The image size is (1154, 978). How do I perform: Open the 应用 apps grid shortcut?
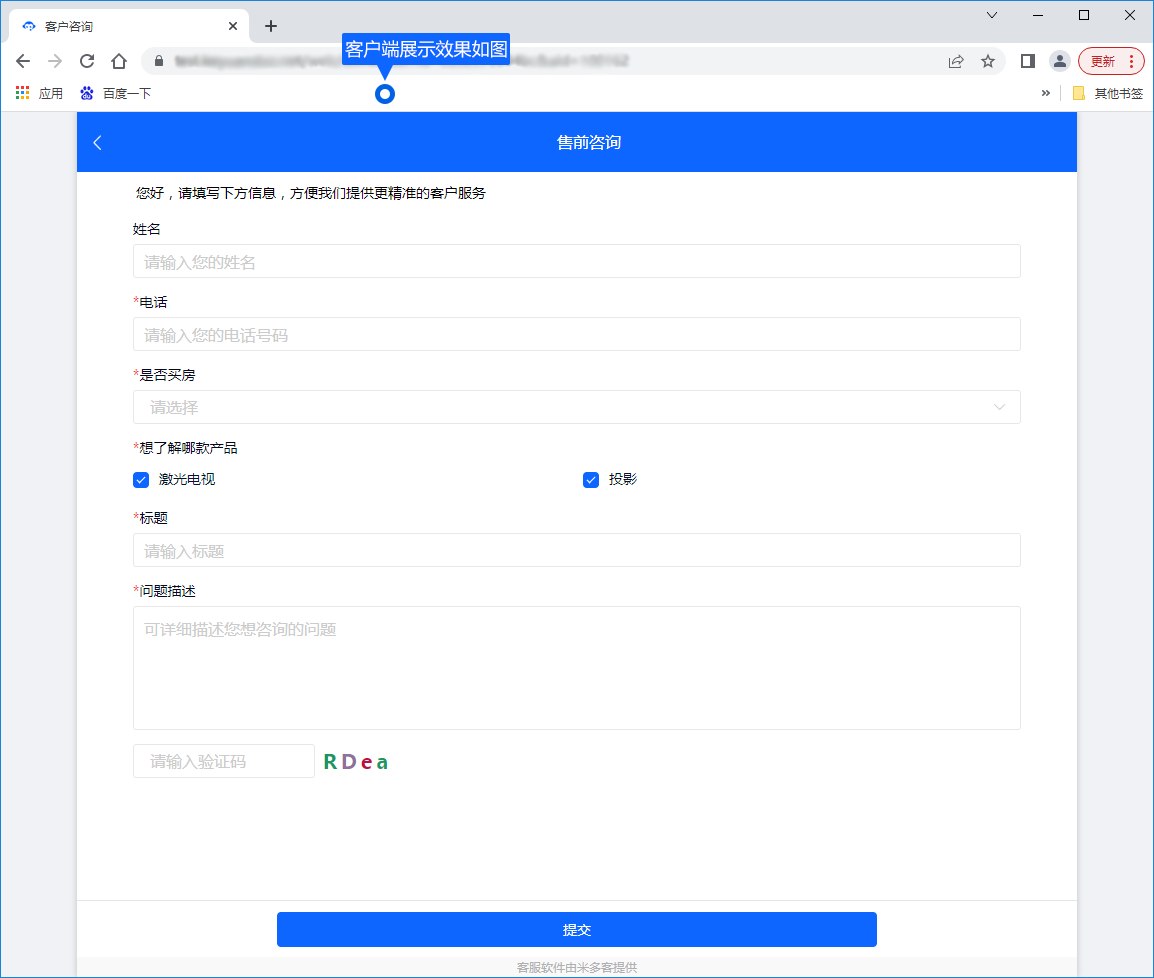(39, 93)
